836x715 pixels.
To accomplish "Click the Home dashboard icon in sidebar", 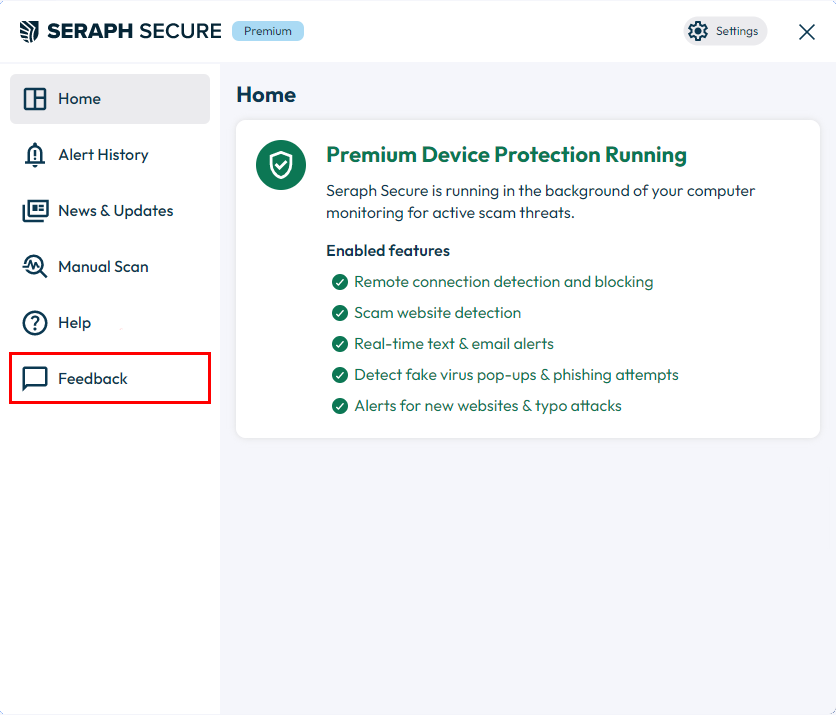I will click(x=35, y=99).
